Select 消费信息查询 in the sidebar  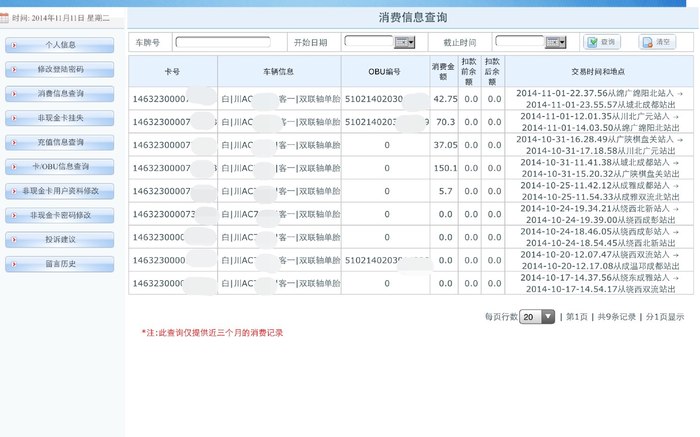pos(60,93)
